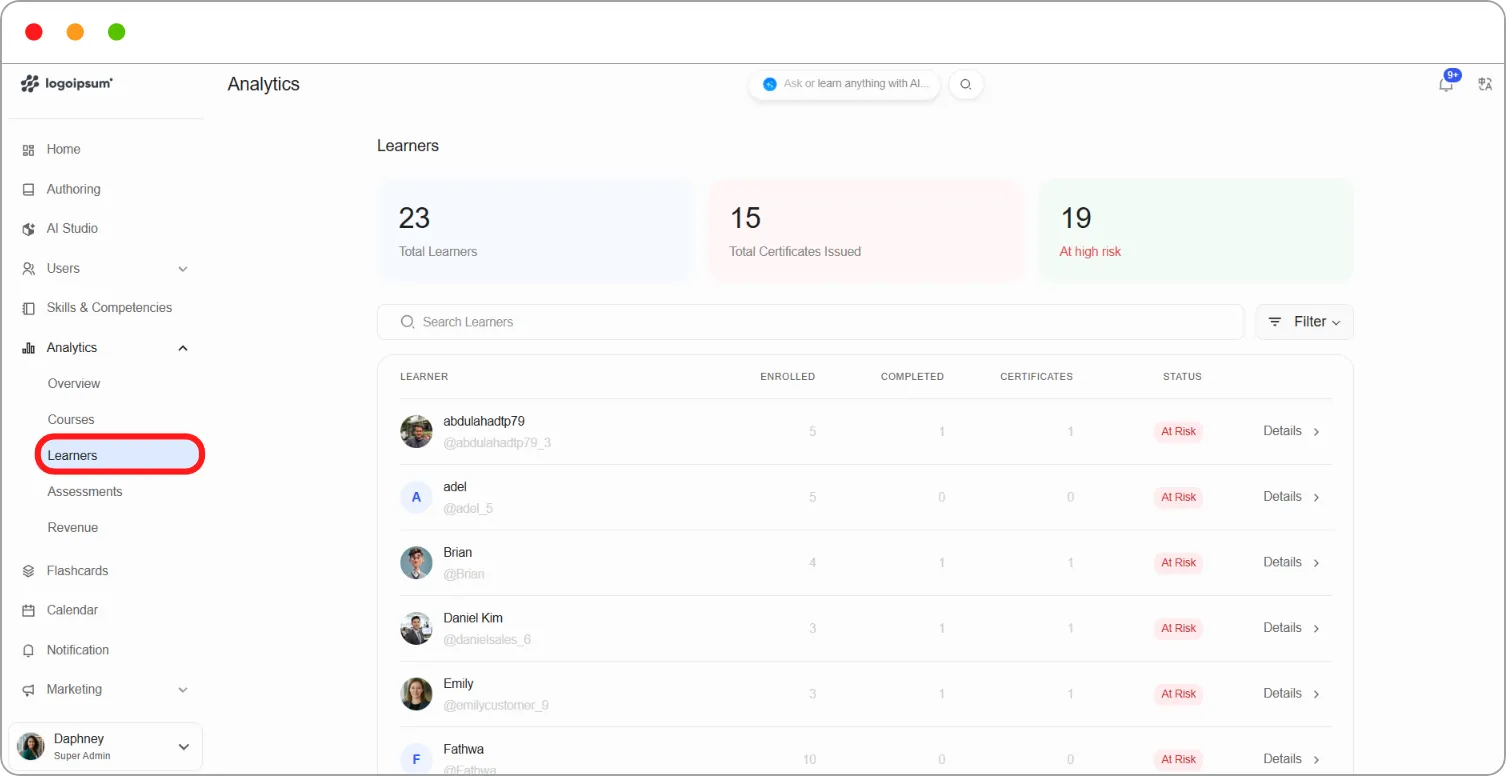Click the Flashcards layers icon

(x=28, y=571)
